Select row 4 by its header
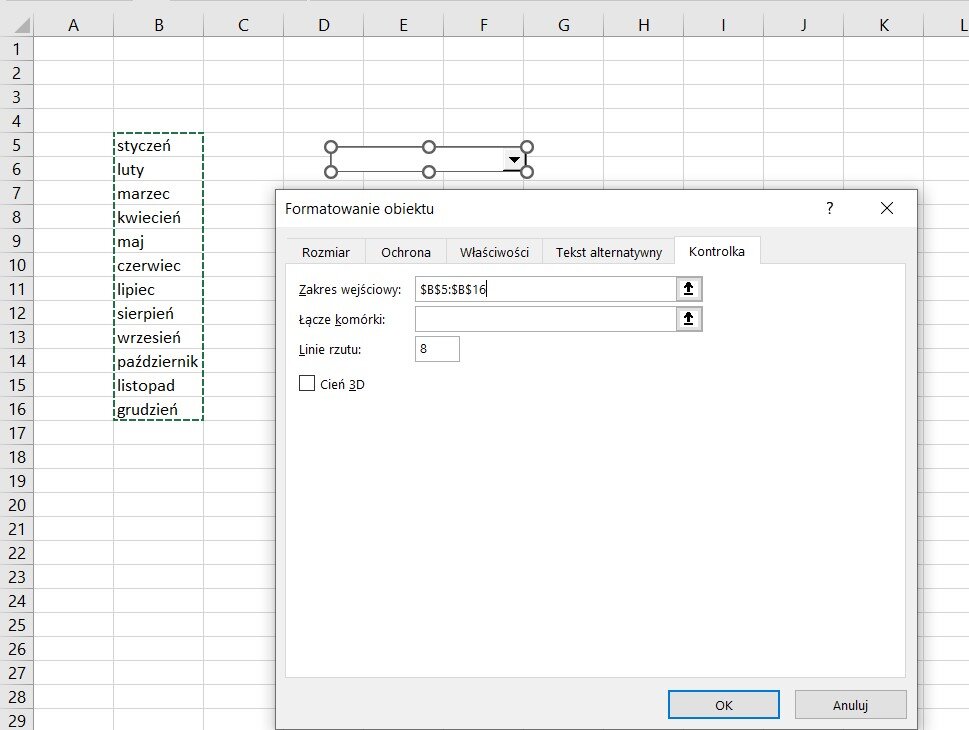Screen dimensions: 969x730 point(17,121)
